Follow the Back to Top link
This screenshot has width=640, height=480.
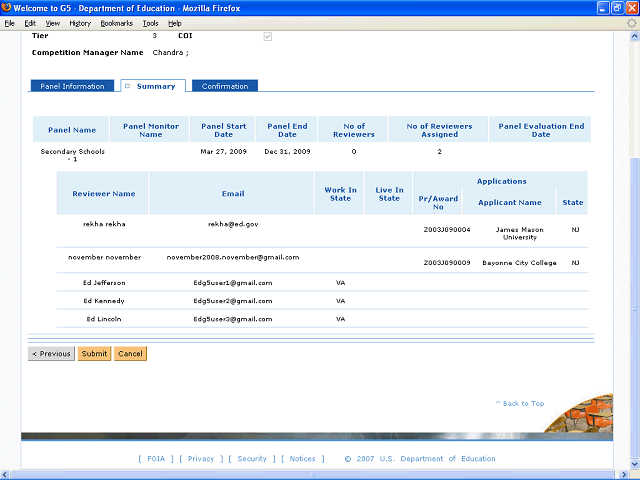coord(520,403)
